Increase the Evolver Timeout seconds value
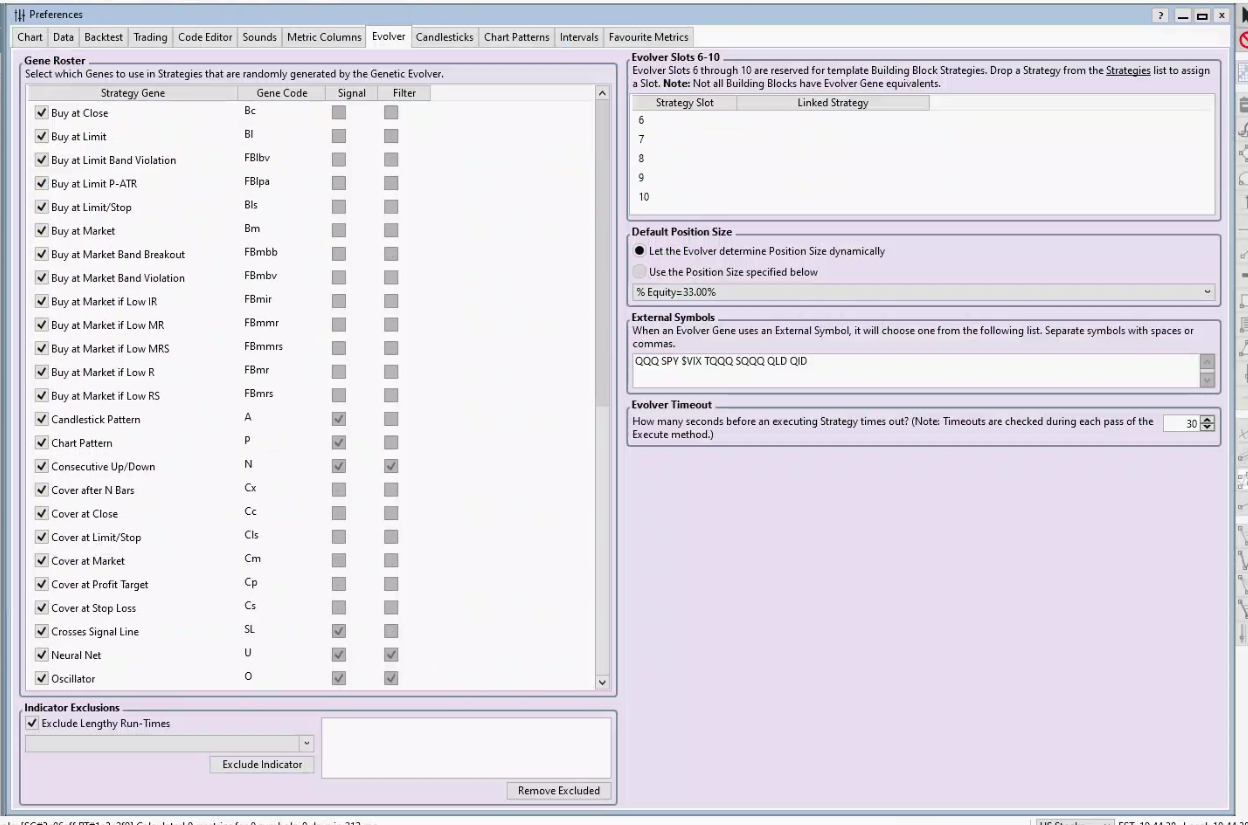The image size is (1248, 825). [x=1208, y=420]
